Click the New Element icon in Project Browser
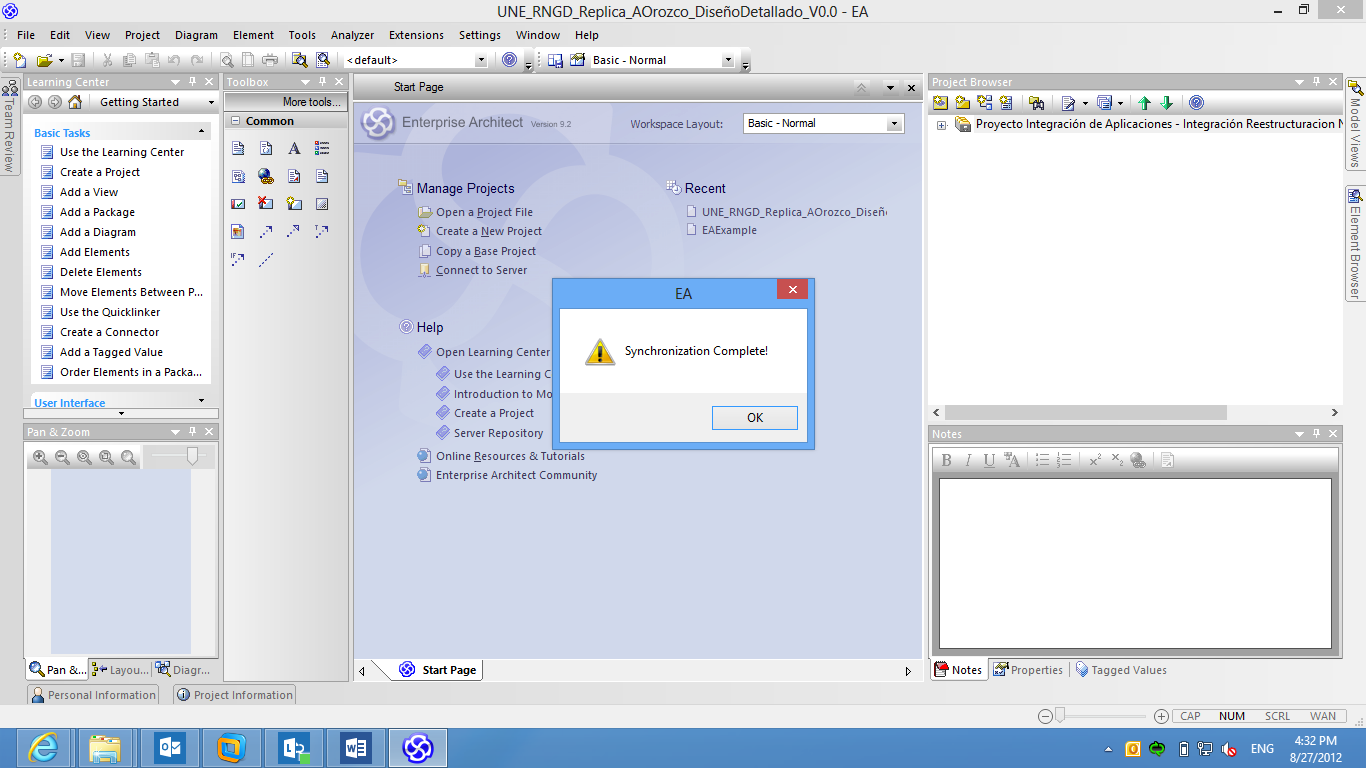The height and width of the screenshot is (768, 1366). click(x=1006, y=102)
